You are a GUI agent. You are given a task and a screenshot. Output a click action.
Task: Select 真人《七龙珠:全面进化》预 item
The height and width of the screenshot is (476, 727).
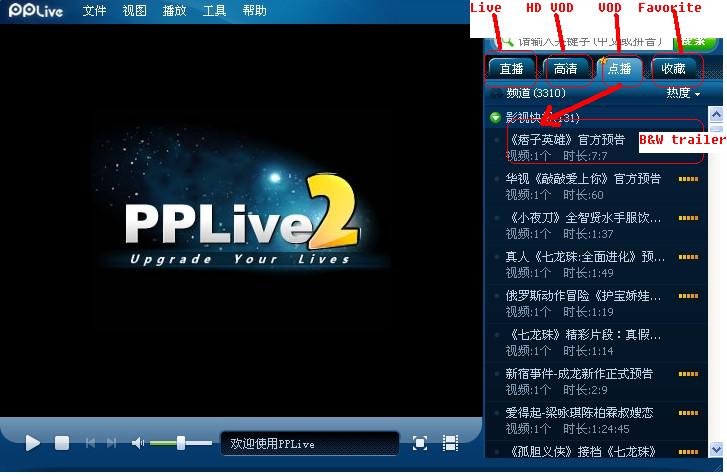[598, 264]
